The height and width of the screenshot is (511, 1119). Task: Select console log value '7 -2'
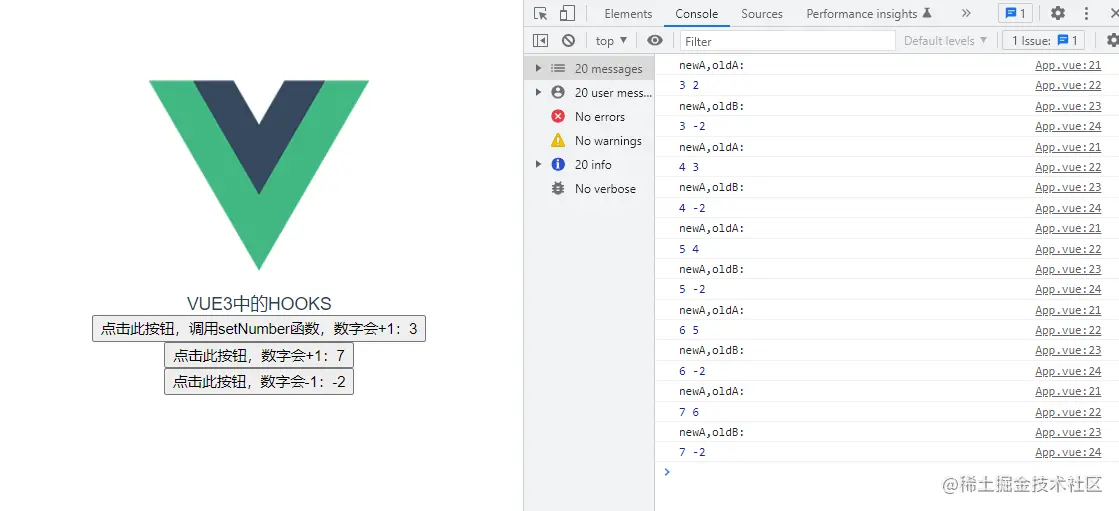(x=692, y=452)
